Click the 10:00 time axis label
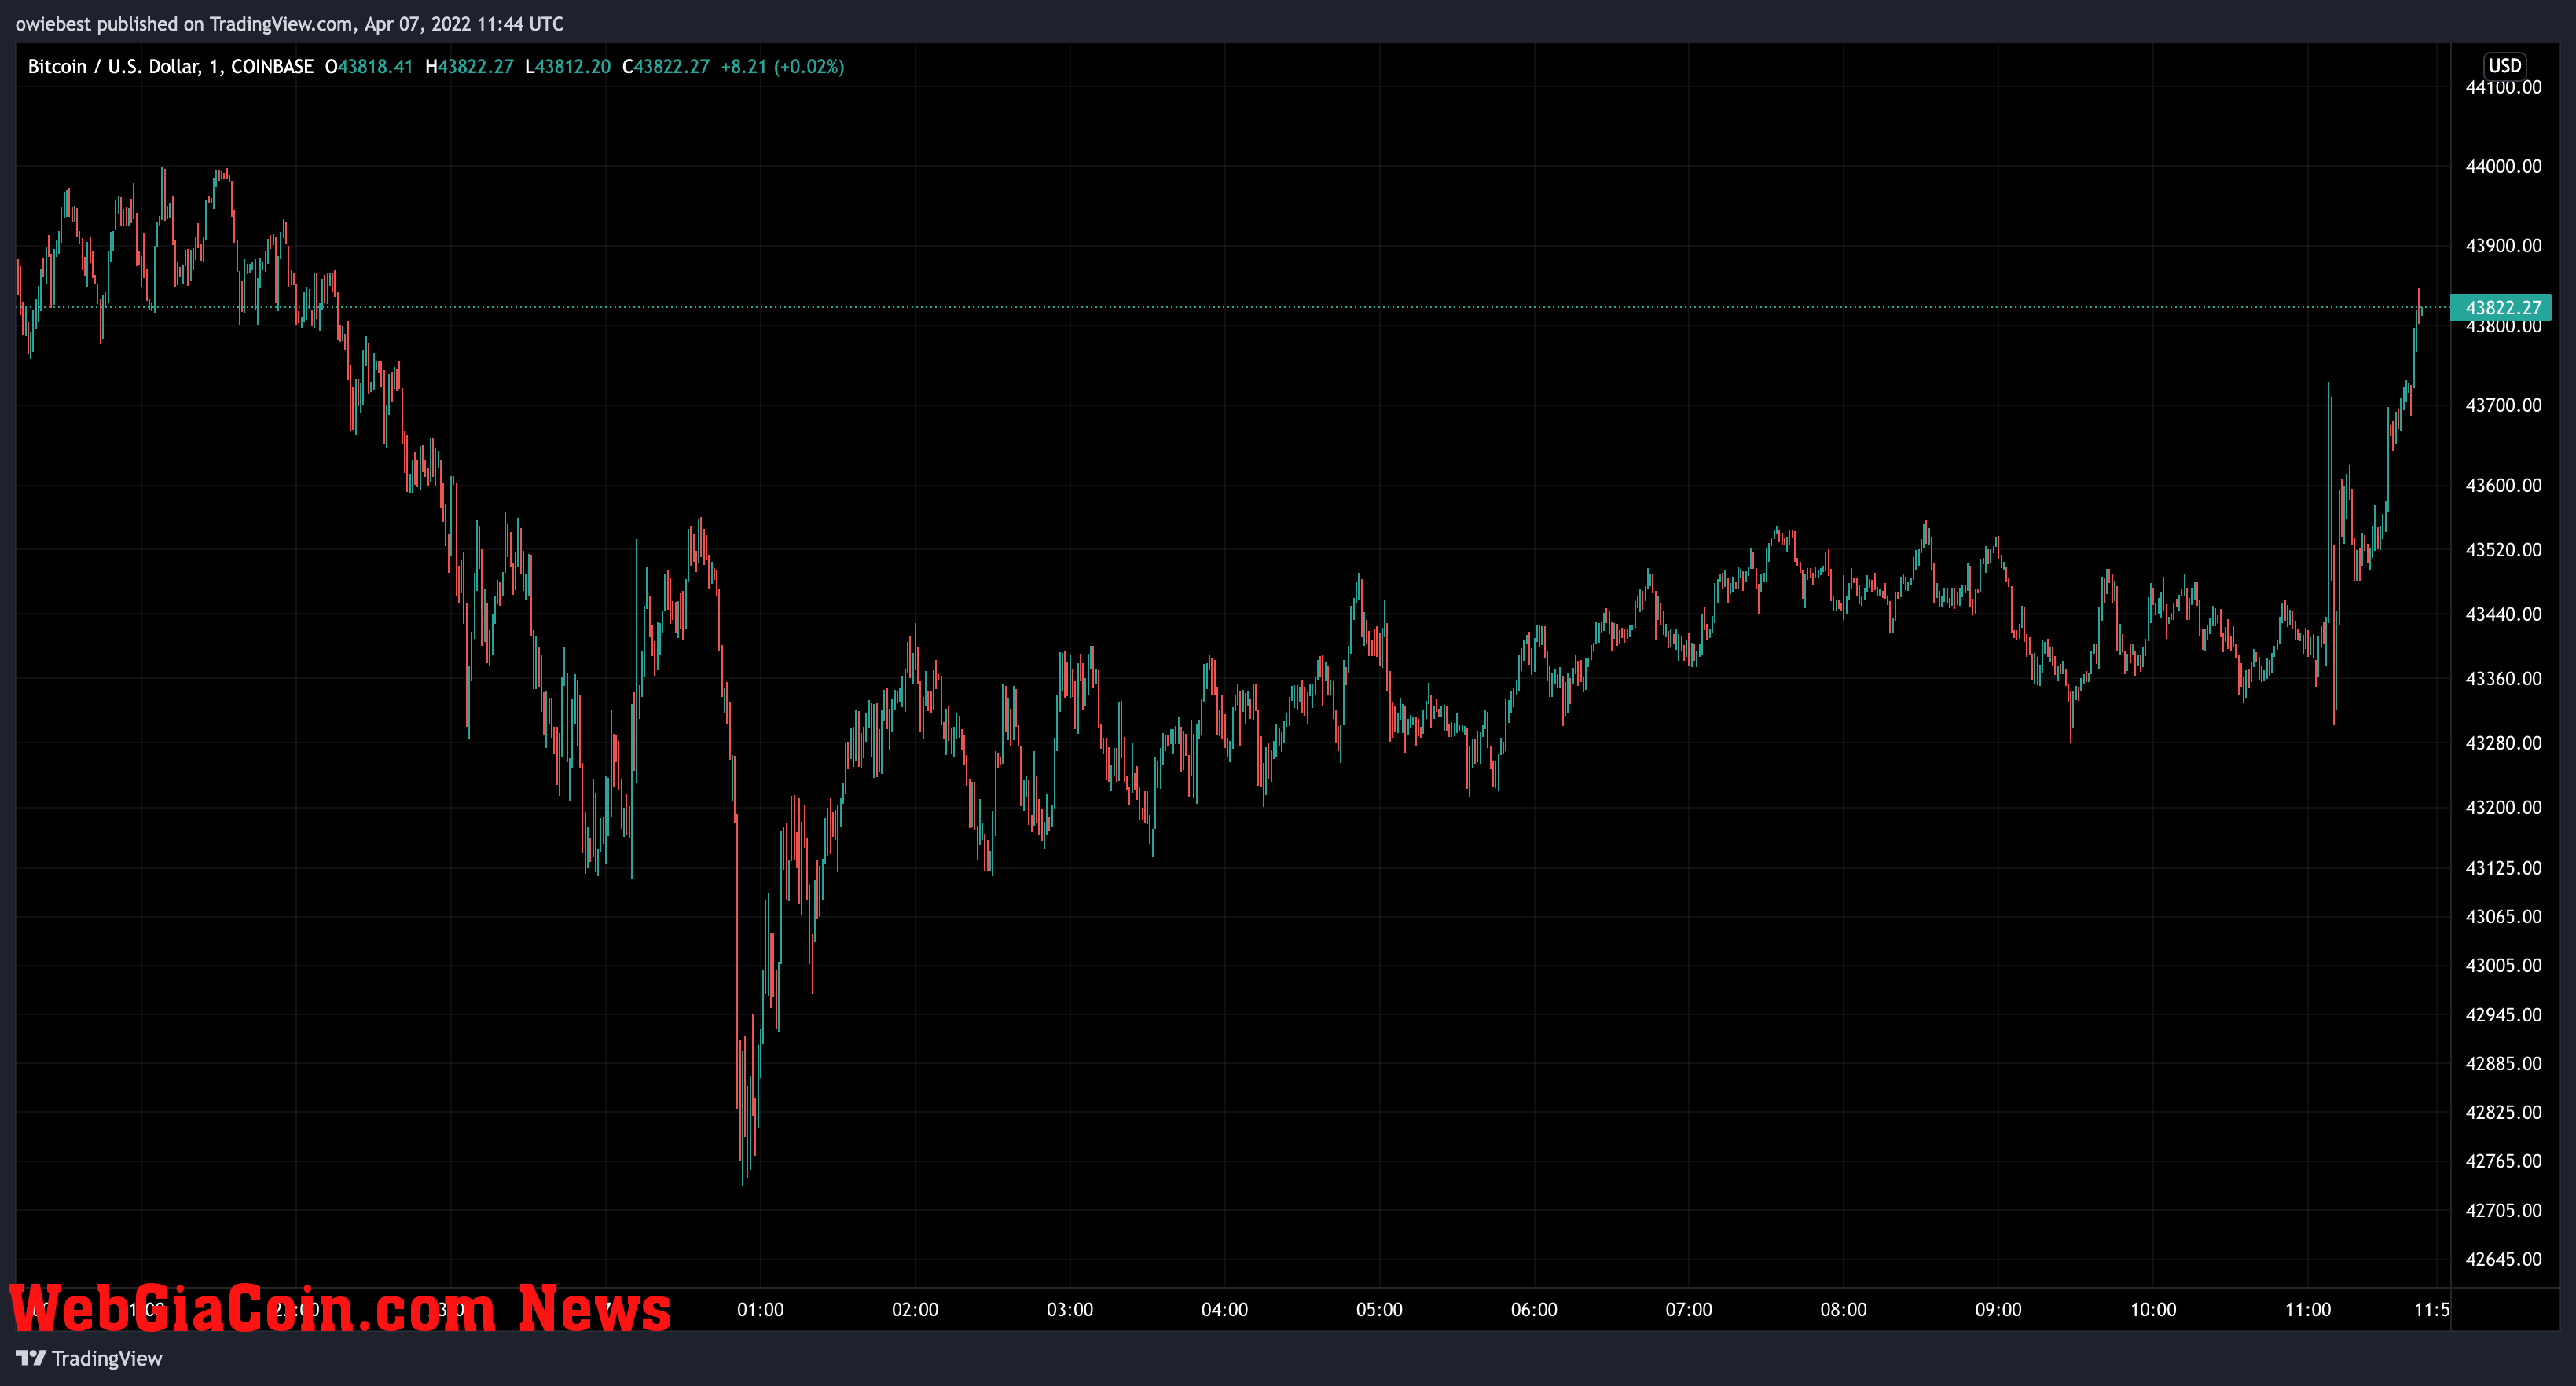Viewport: 2576px width, 1386px height. [2153, 1309]
